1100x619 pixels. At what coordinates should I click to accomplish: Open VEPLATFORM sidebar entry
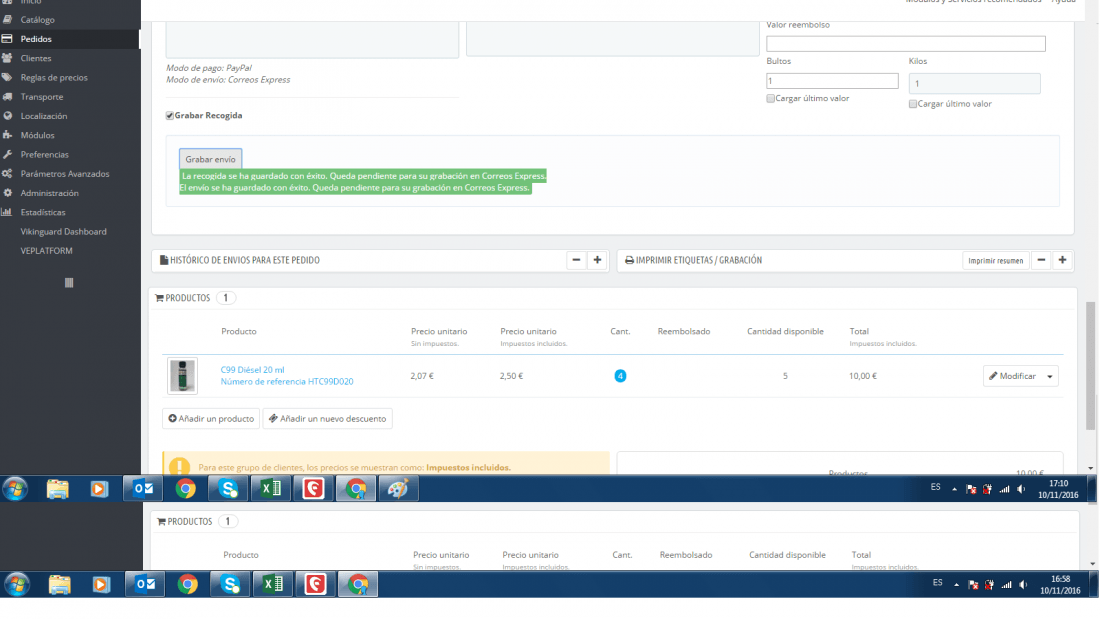[x=46, y=251]
